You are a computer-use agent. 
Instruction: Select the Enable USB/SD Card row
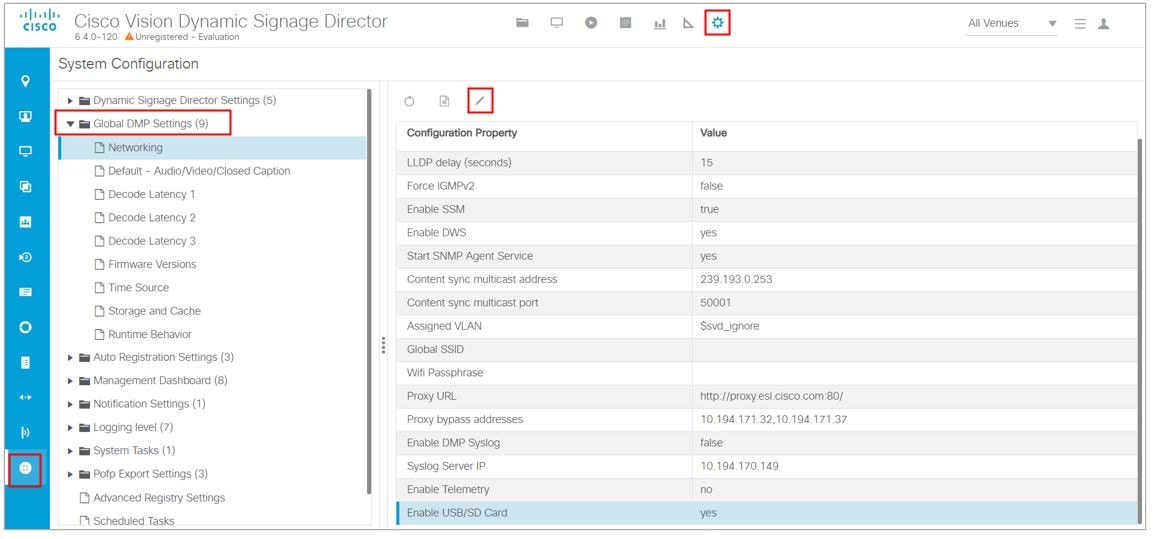pos(767,513)
